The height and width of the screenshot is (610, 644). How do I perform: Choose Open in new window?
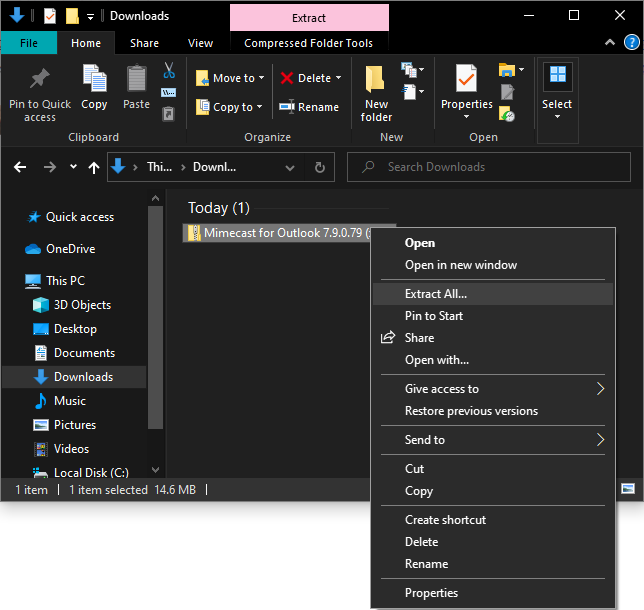493,265
